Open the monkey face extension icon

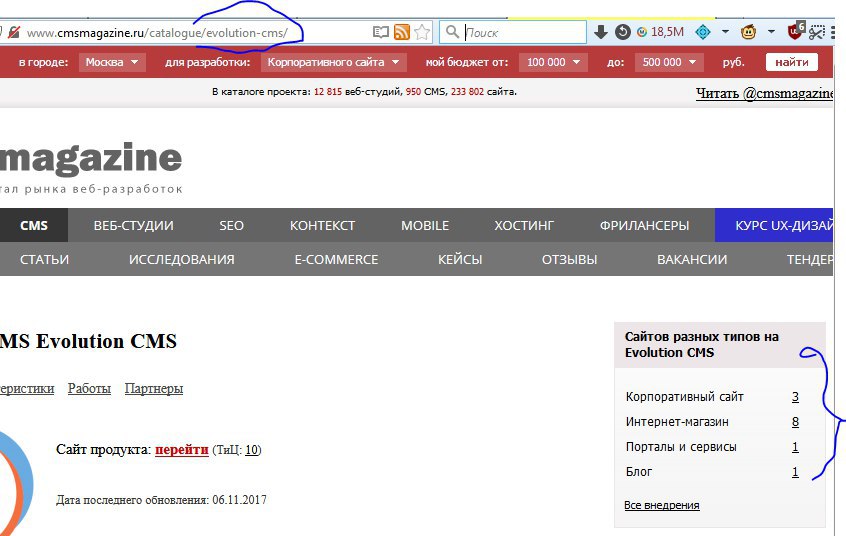point(748,32)
